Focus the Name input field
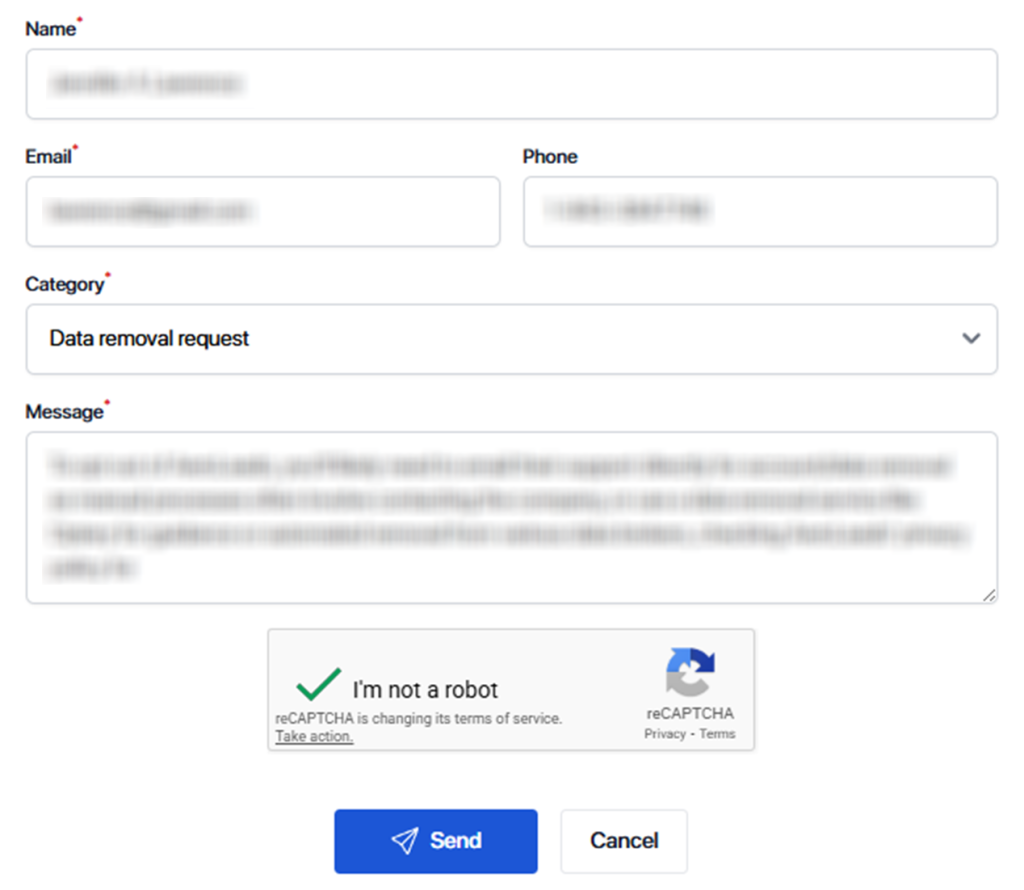 [511, 84]
